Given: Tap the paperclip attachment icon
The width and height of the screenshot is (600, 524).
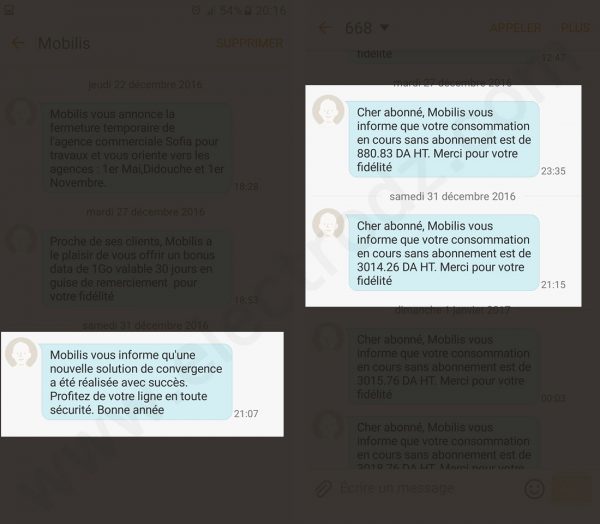Looking at the screenshot, I should [323, 488].
